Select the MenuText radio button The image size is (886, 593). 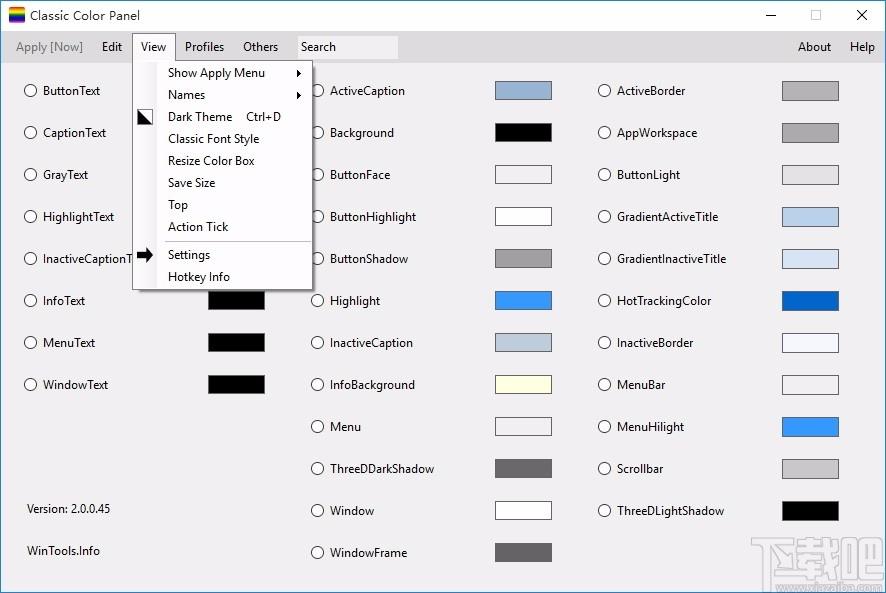[x=31, y=343]
